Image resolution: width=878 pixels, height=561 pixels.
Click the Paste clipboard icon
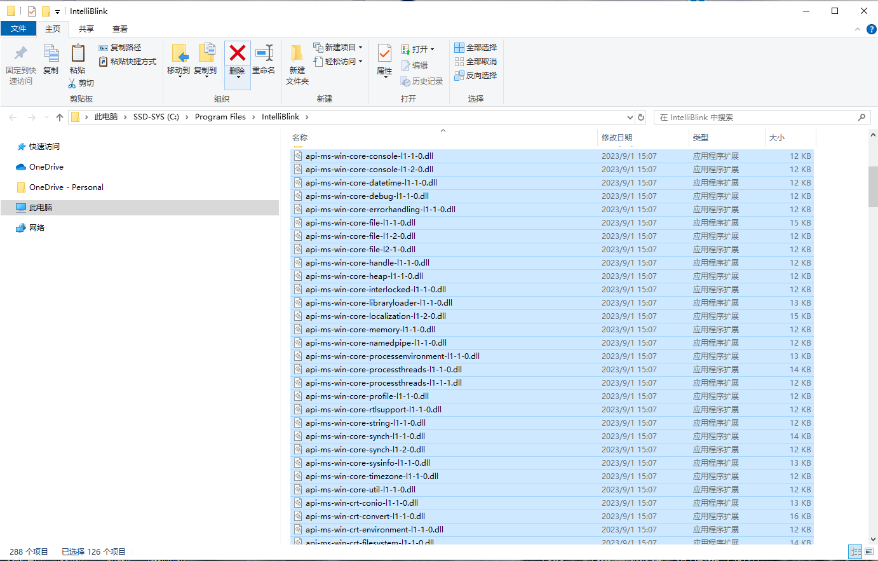click(x=78, y=53)
